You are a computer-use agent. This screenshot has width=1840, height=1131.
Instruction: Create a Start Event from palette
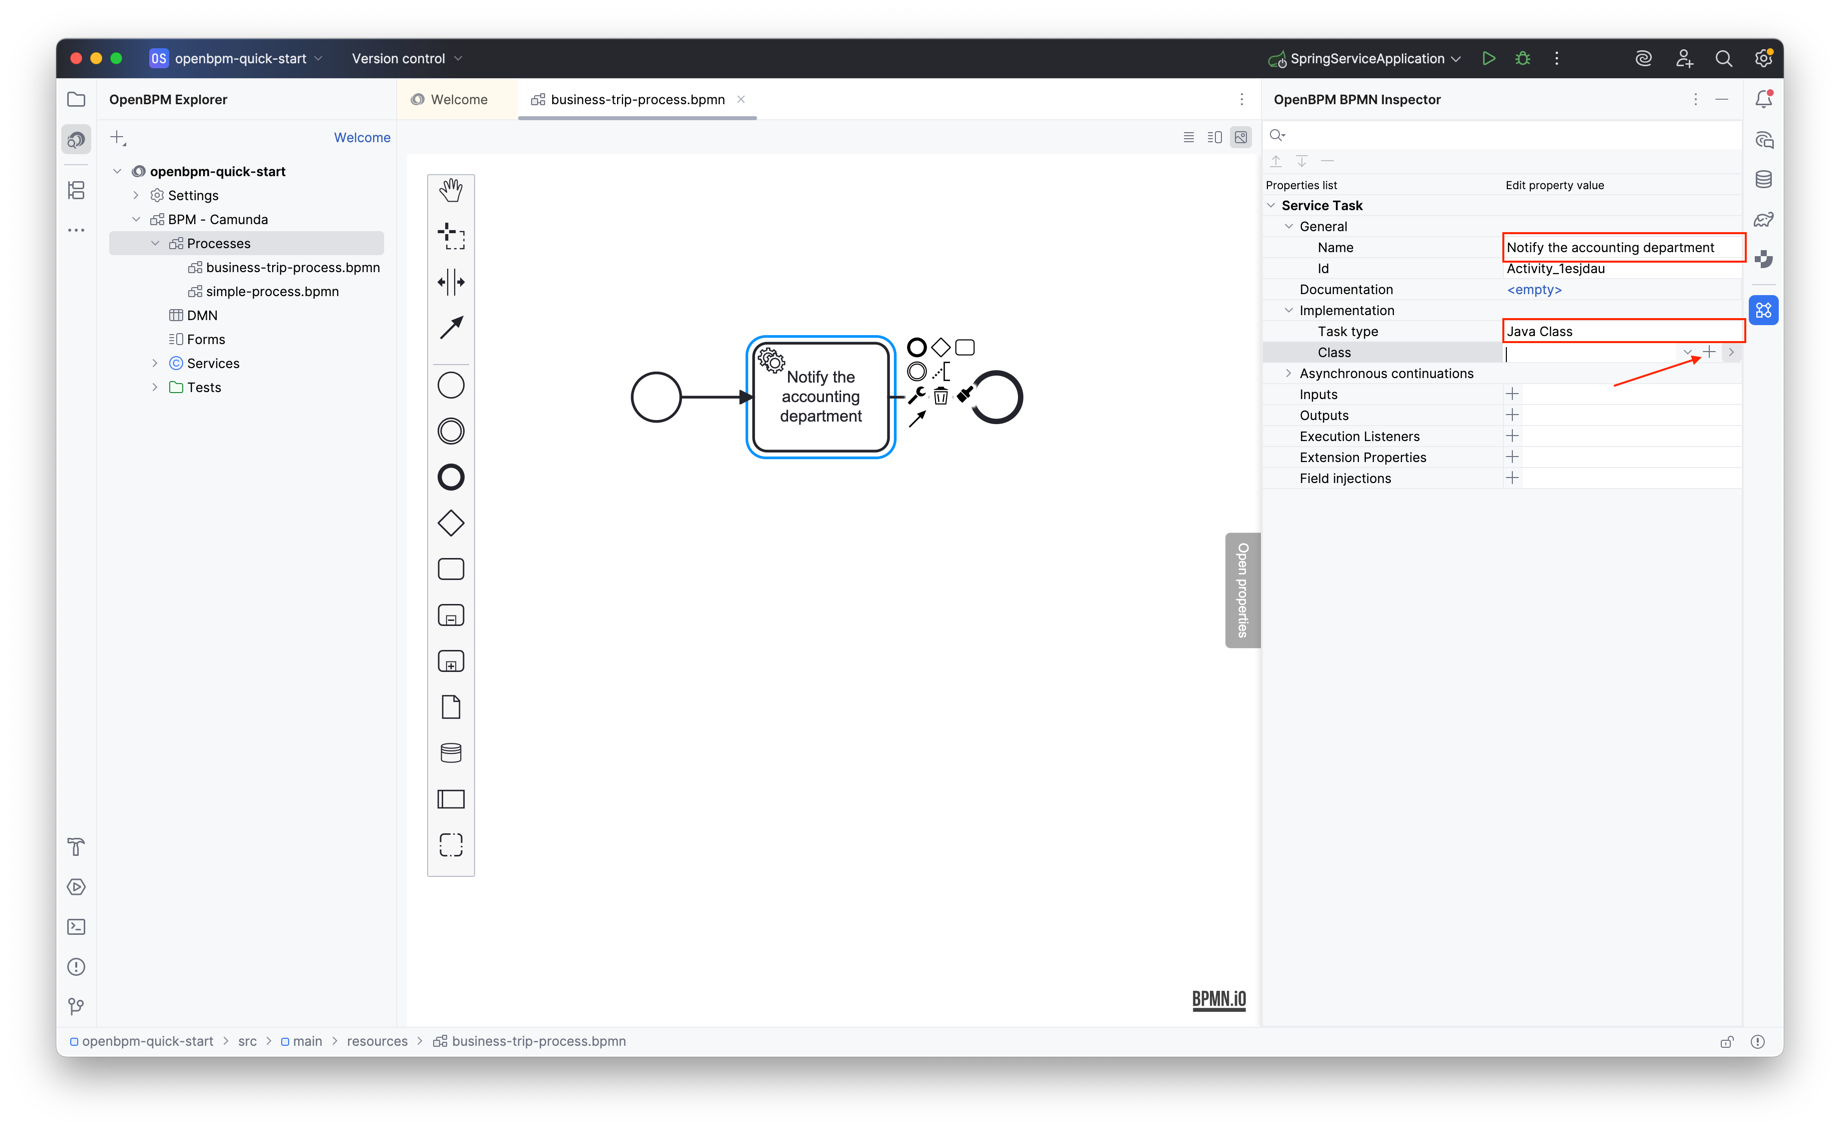(451, 385)
